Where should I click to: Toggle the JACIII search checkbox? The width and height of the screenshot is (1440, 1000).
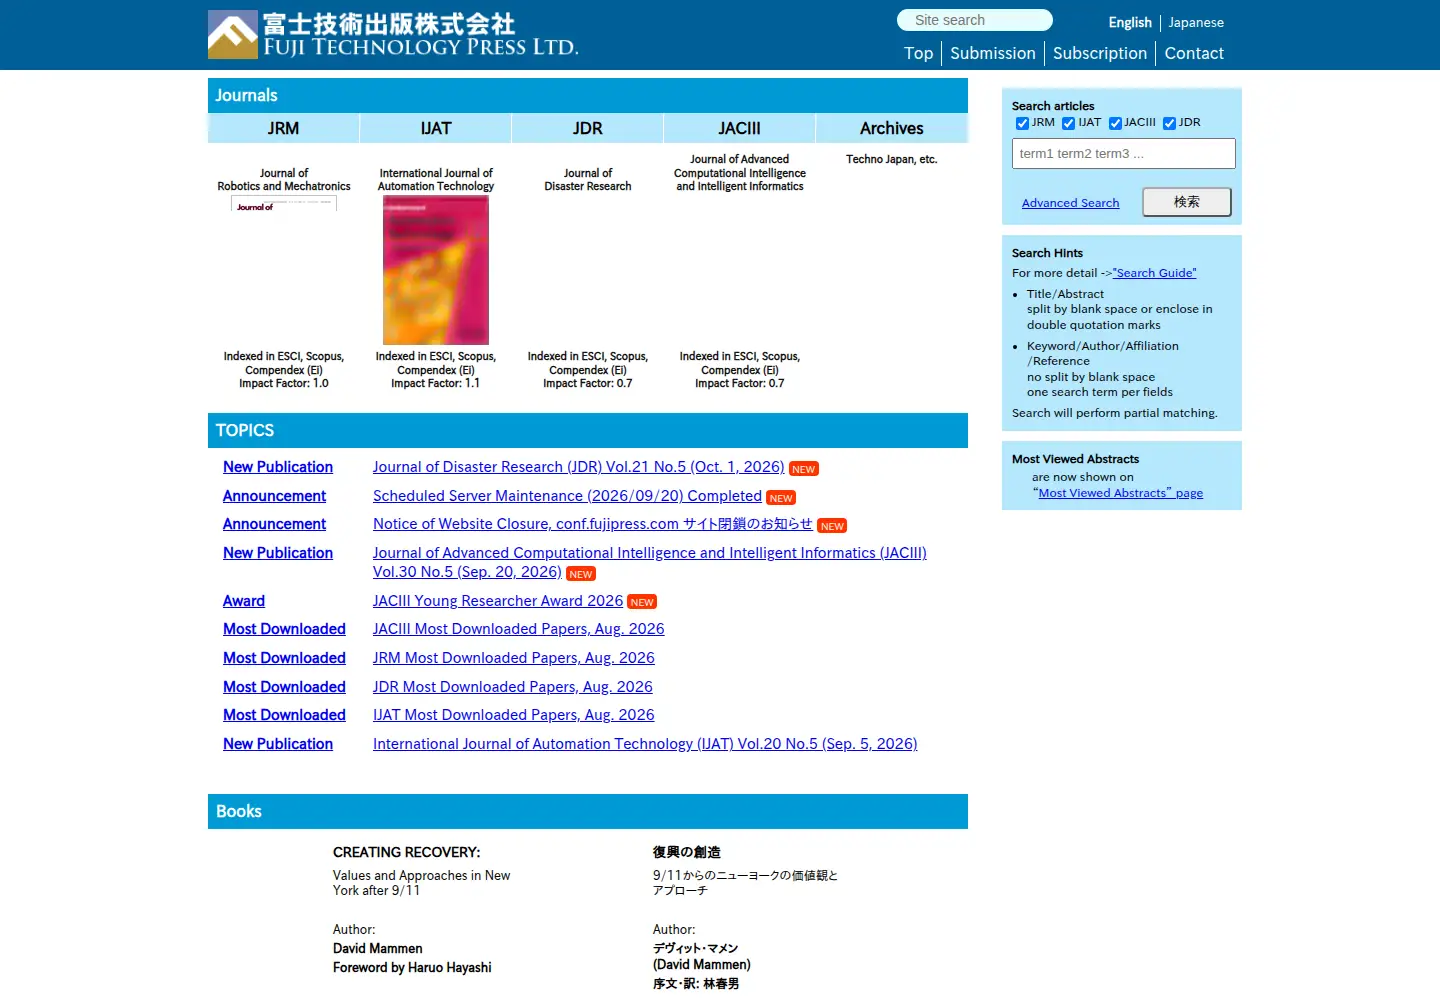[x=1115, y=123]
